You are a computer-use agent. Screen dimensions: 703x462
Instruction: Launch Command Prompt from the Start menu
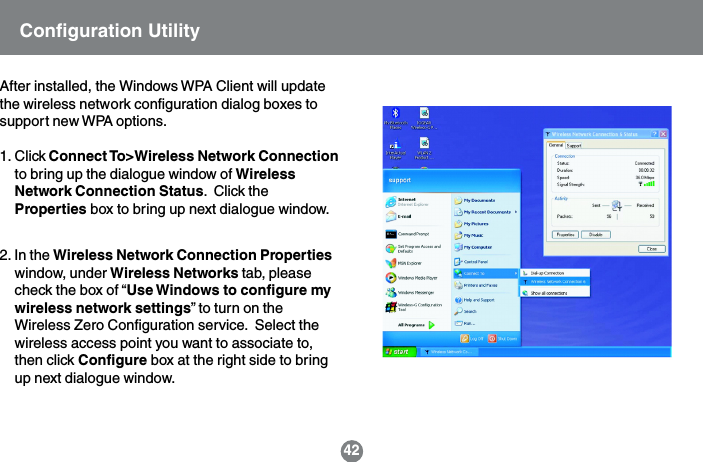point(408,234)
